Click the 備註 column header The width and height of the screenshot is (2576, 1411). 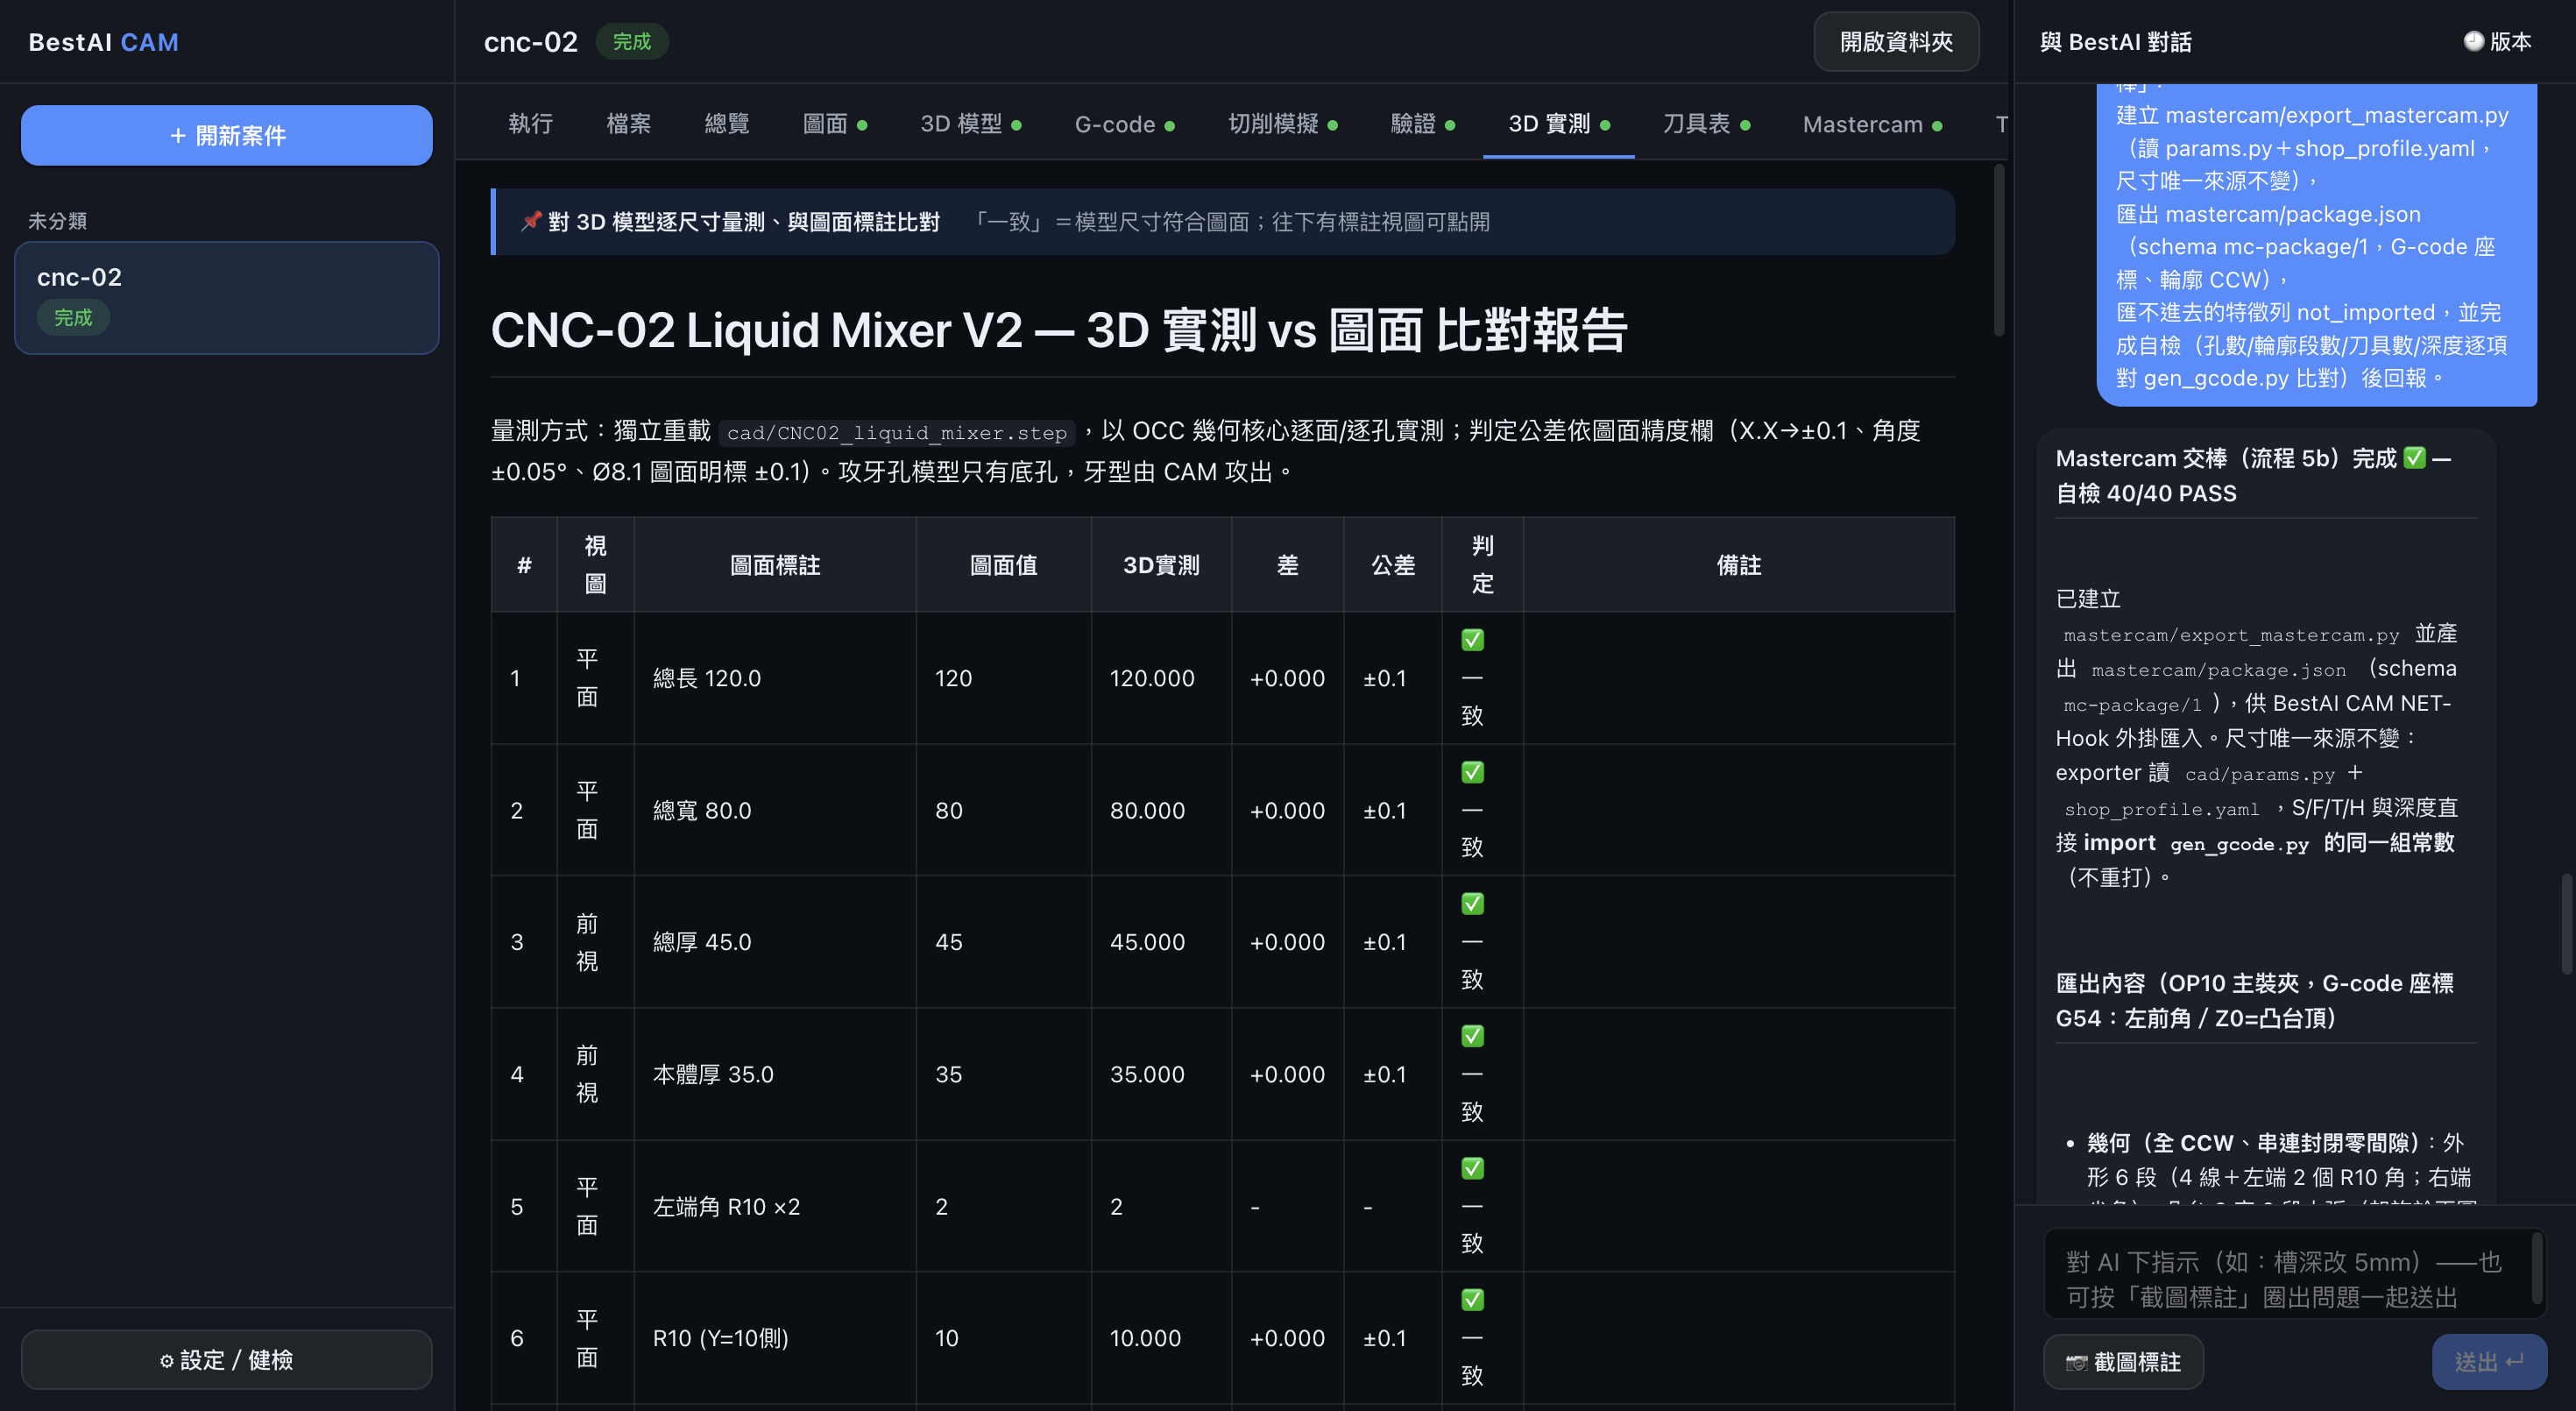(x=1739, y=565)
